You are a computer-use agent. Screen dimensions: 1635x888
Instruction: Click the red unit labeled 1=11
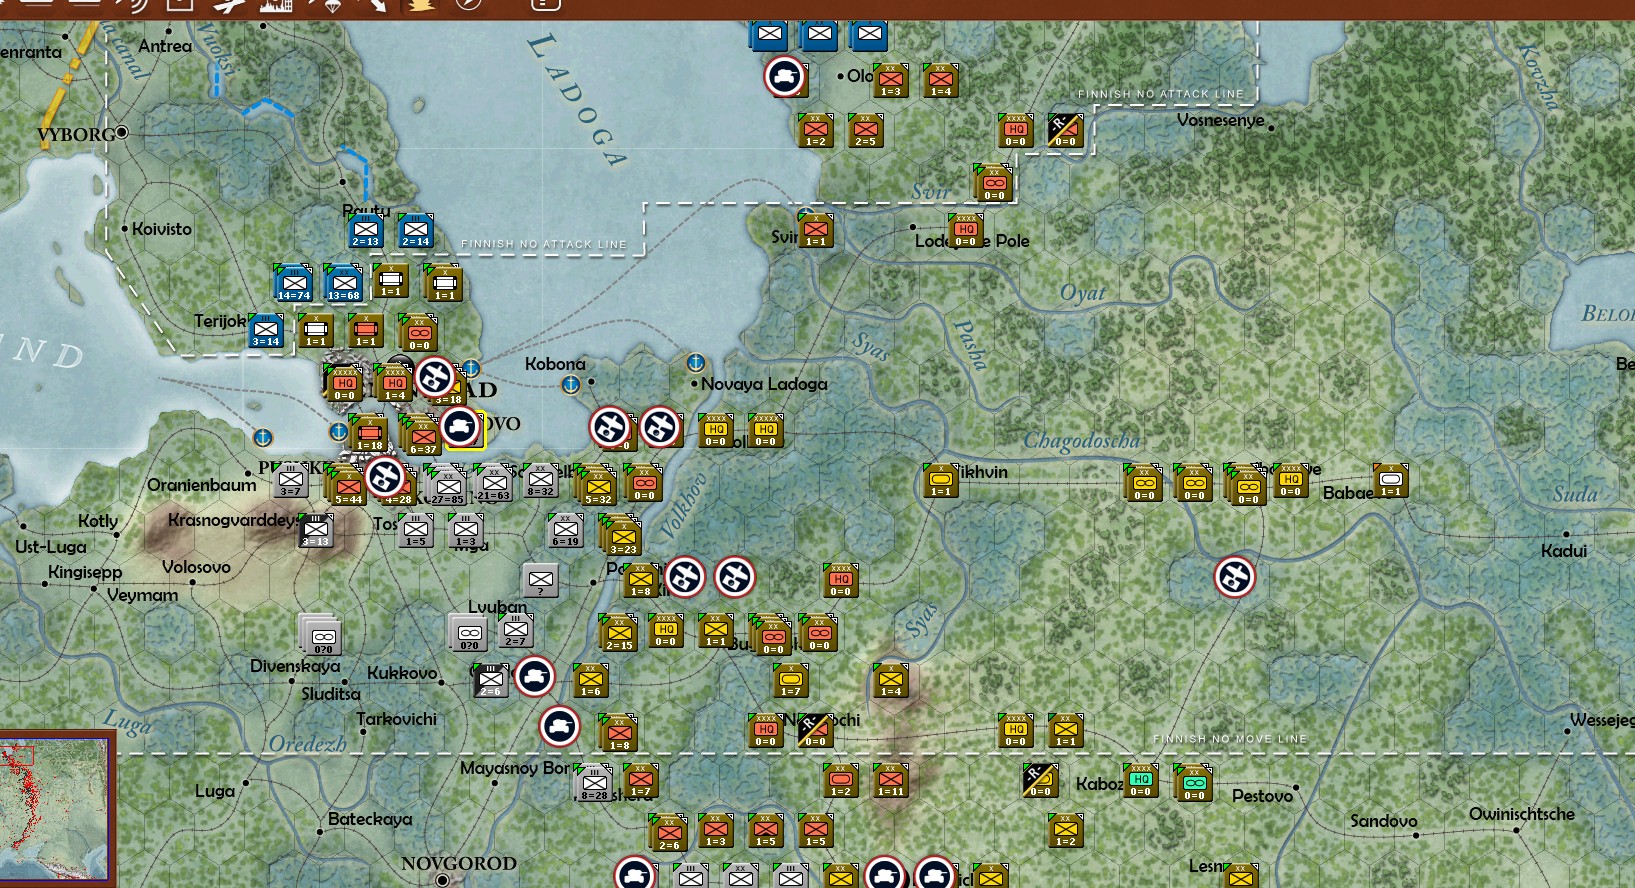point(891,781)
